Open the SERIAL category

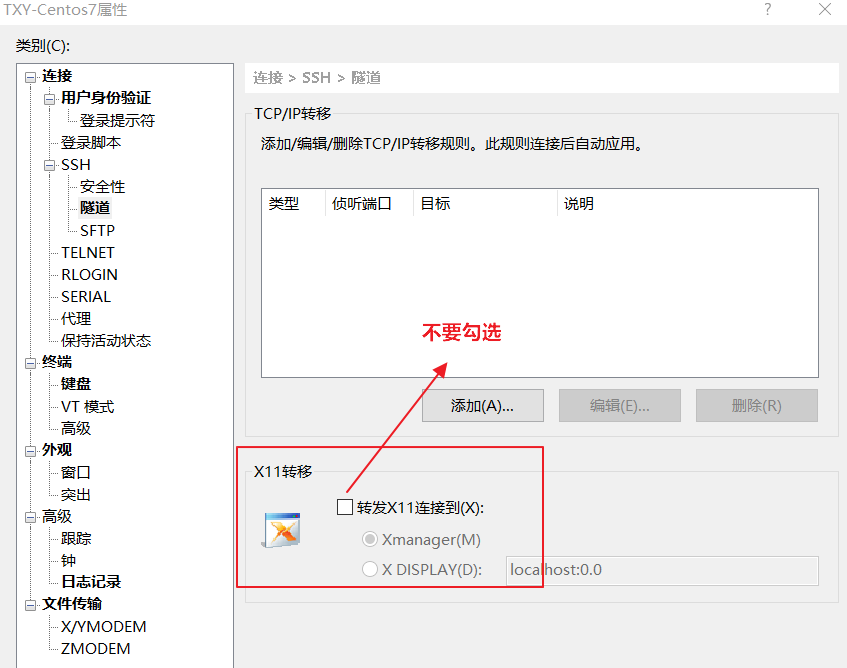86,297
